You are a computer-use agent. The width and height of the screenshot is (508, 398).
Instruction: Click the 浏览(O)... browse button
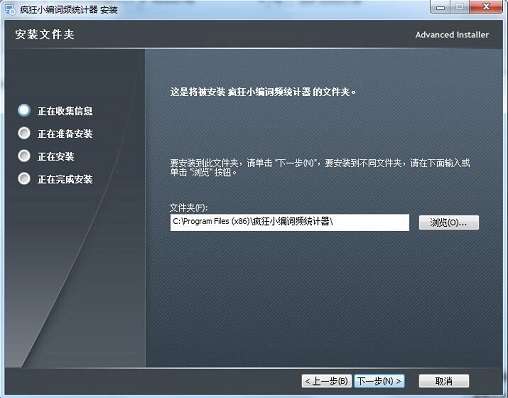(x=449, y=222)
